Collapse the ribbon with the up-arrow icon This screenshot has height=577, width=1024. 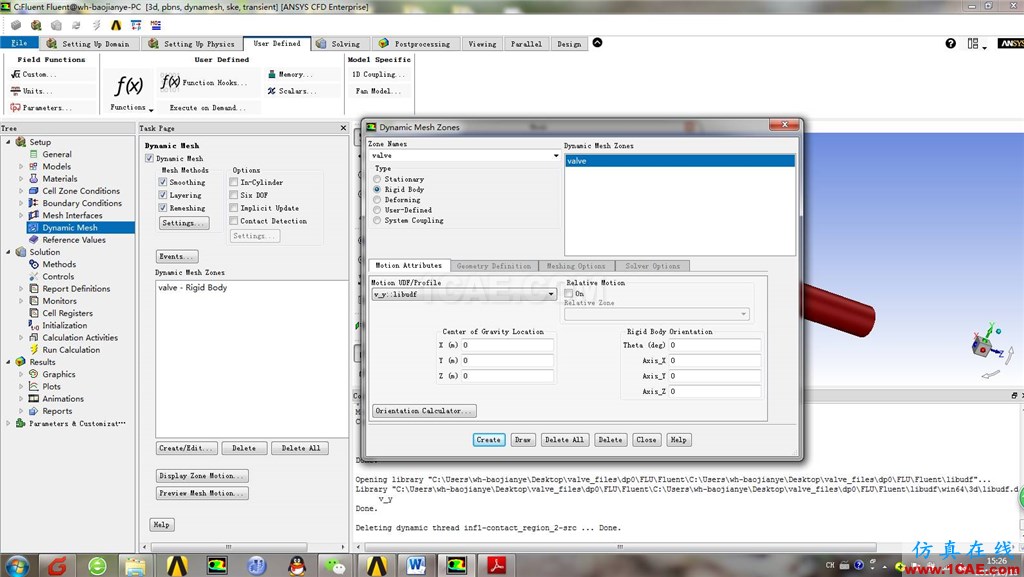[597, 43]
